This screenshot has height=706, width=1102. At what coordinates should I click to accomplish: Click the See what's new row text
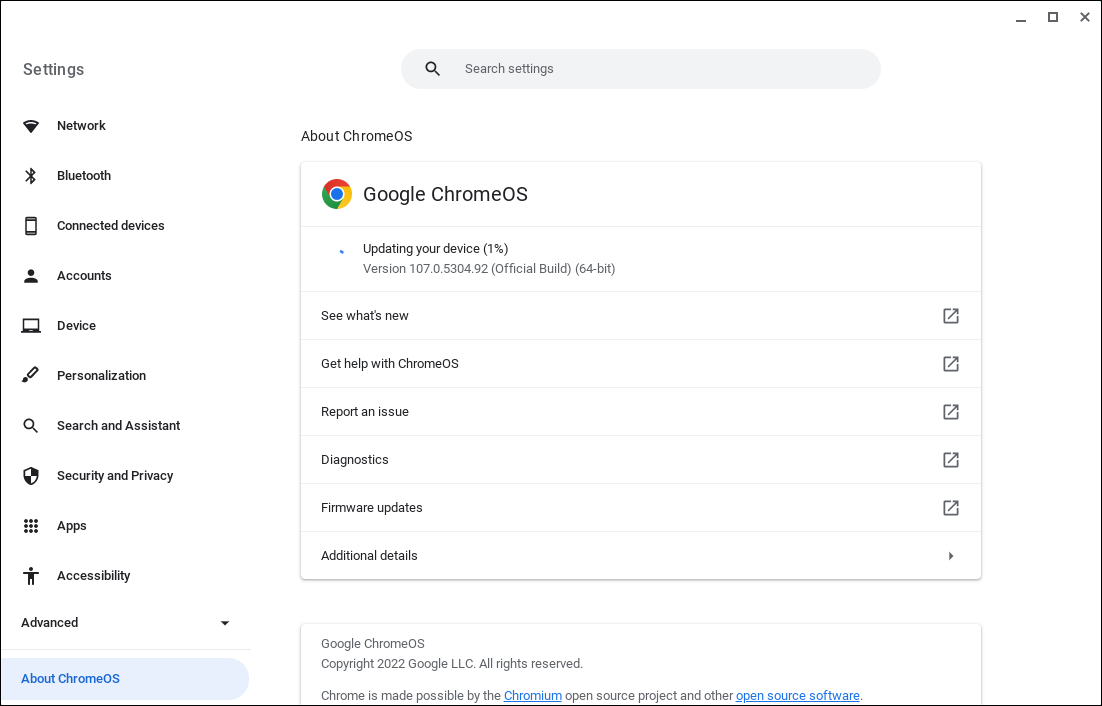point(364,315)
